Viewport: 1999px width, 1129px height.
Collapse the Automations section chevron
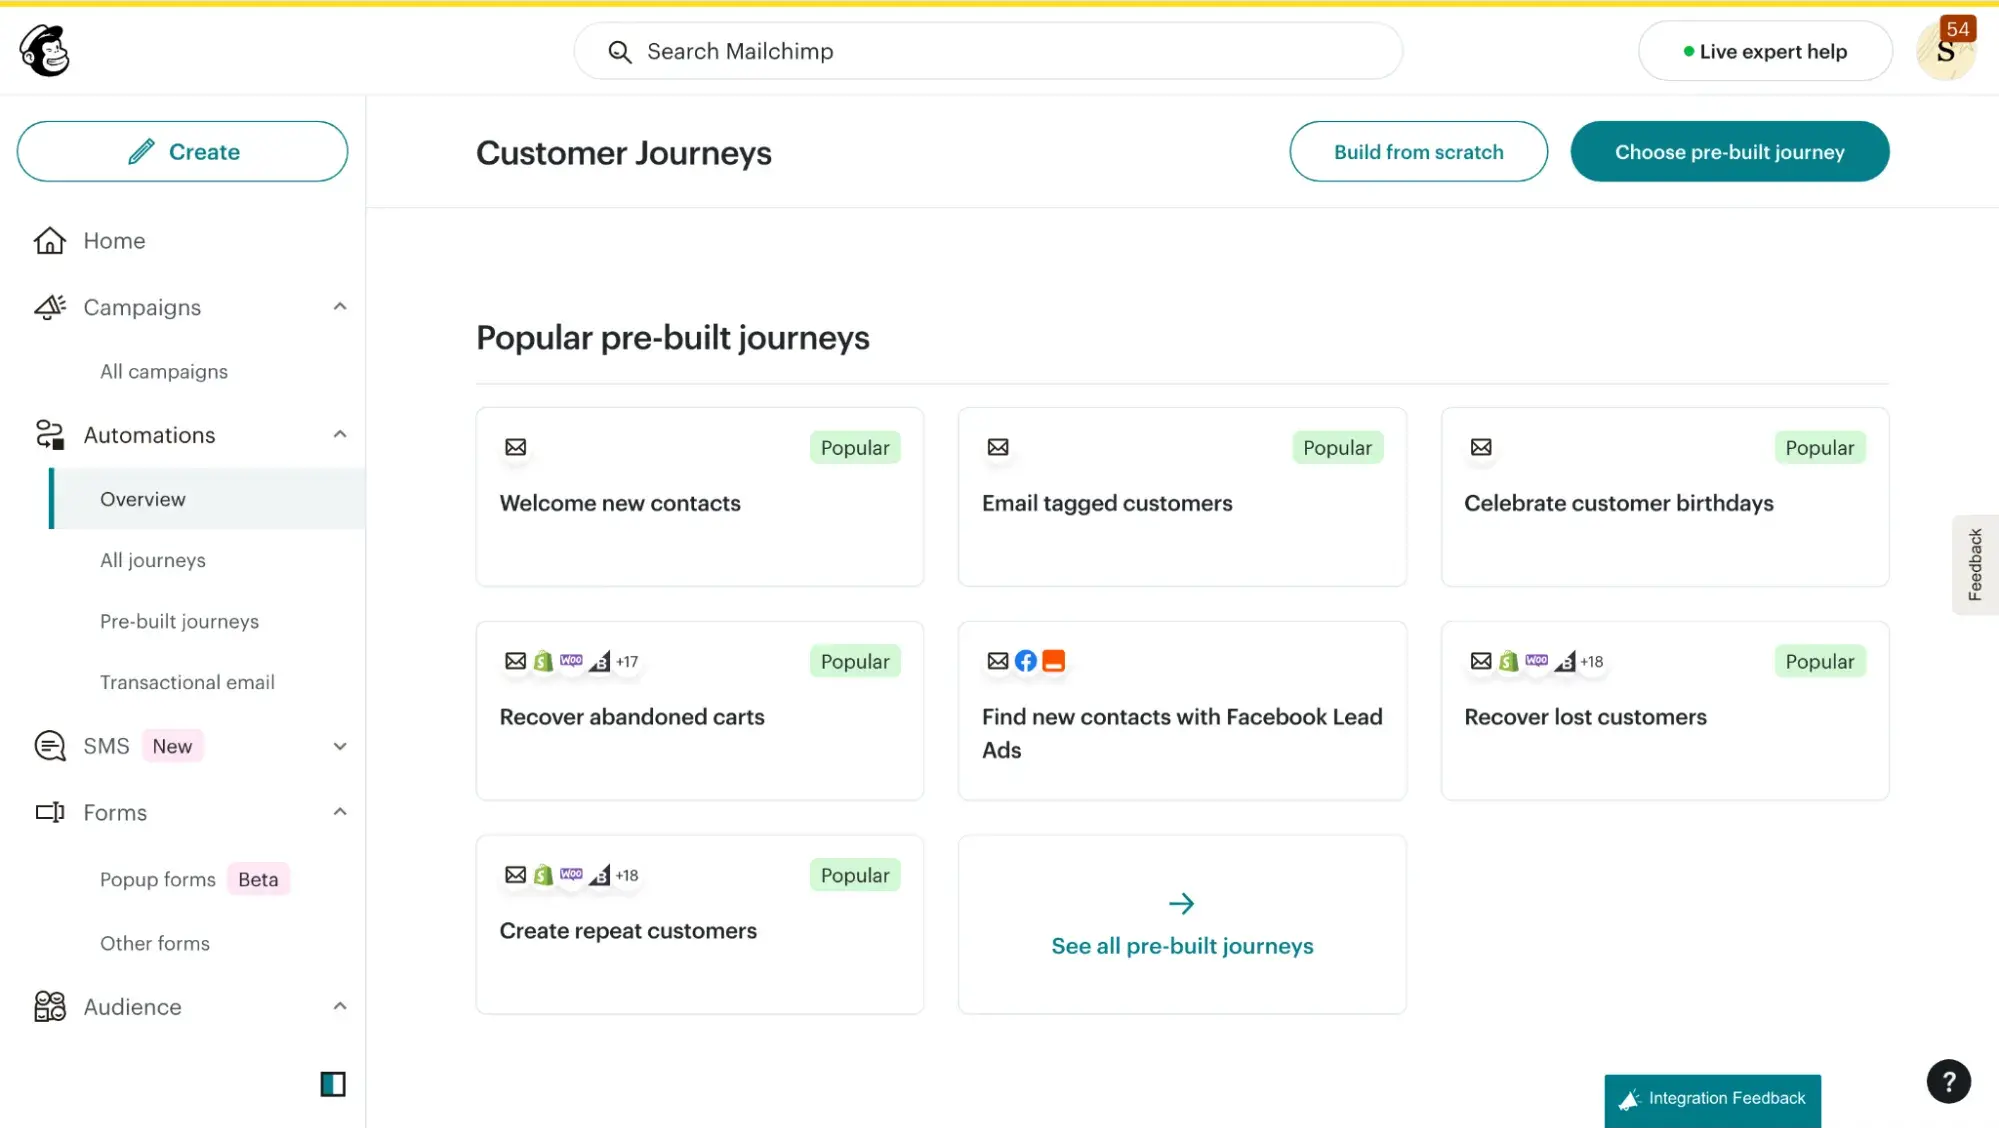click(x=340, y=434)
